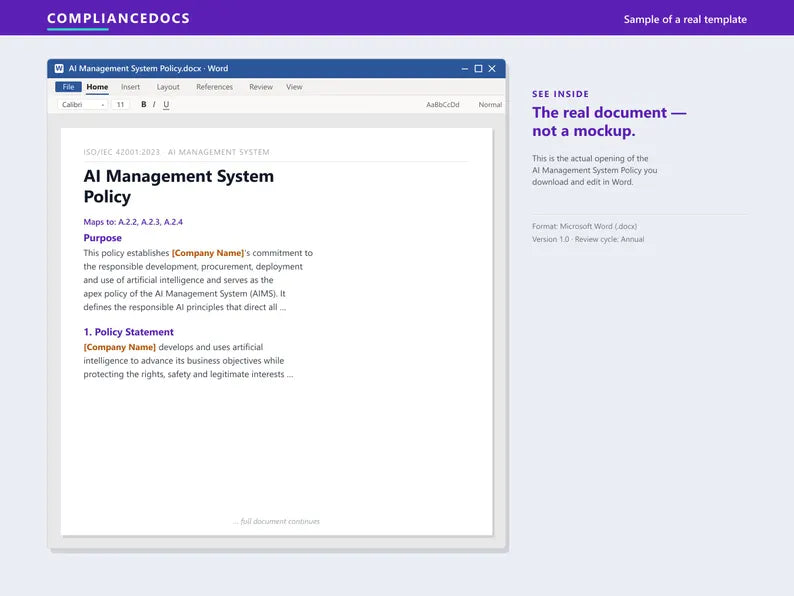Minimize the Word document window
Viewport: 794px width, 596px height.
[465, 68]
